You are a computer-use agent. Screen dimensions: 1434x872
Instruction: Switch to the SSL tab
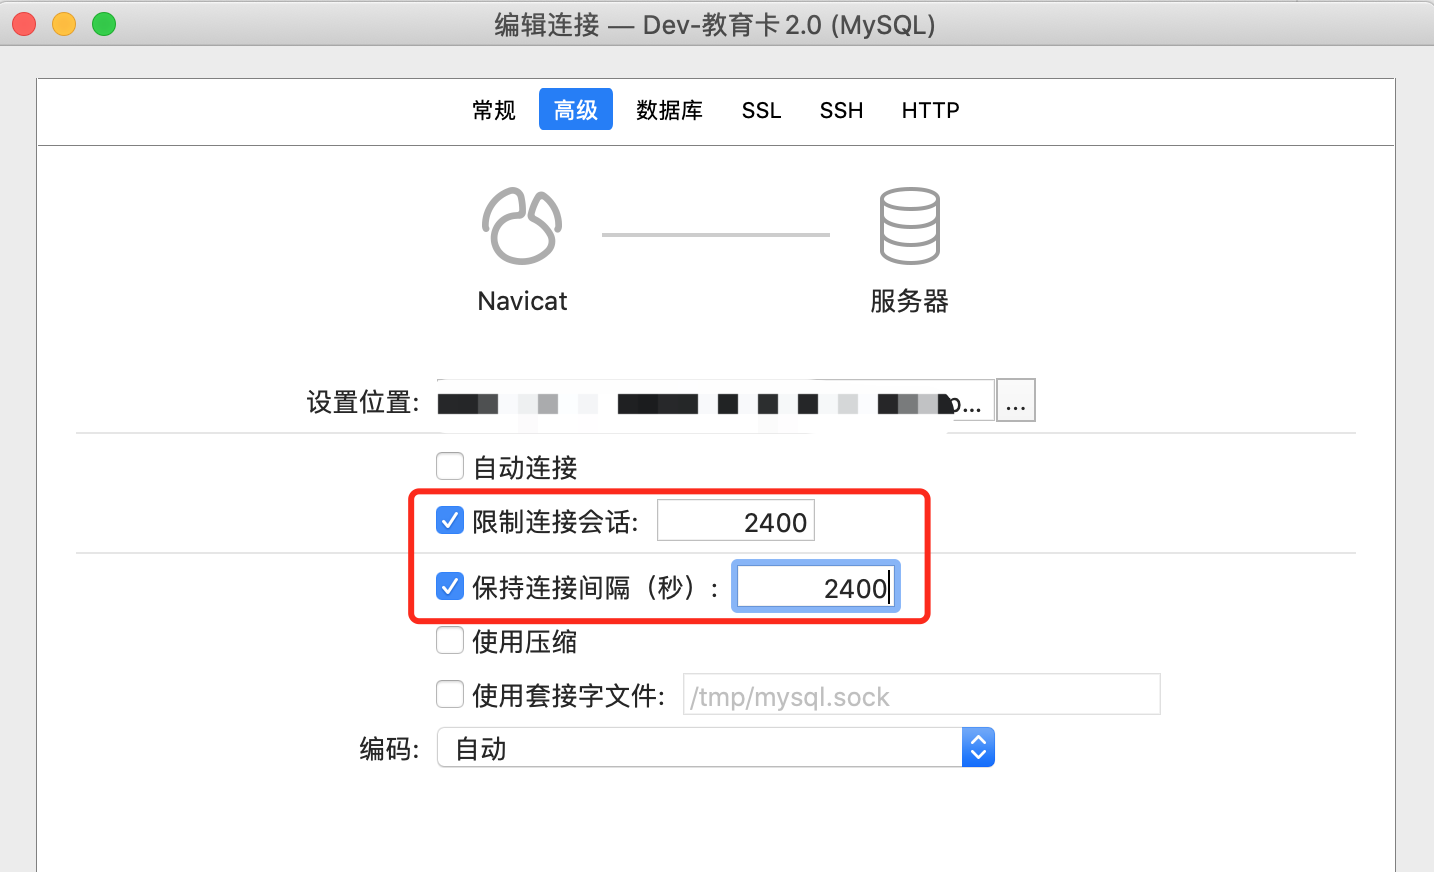(761, 110)
